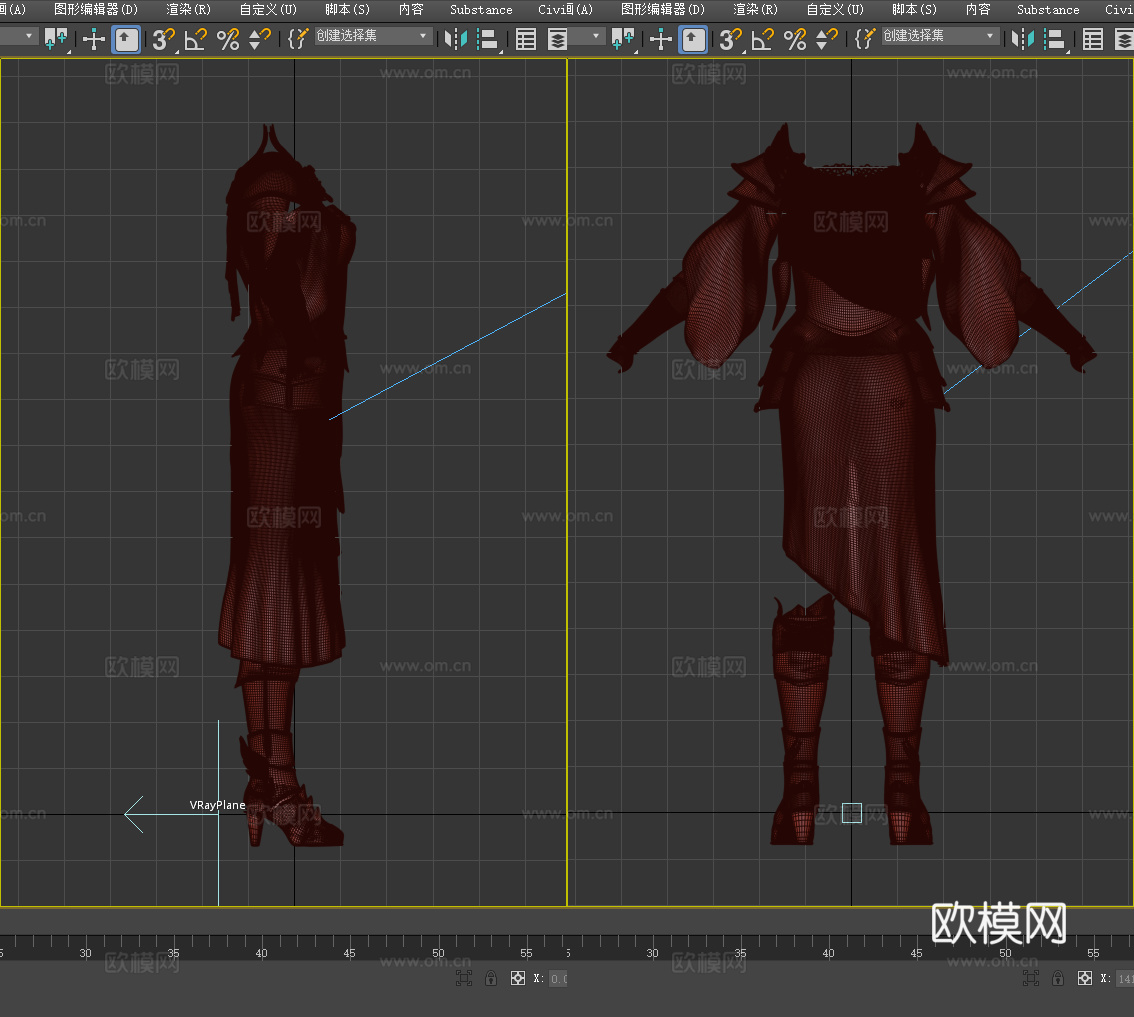Image resolution: width=1134 pixels, height=1017 pixels.
Task: Toggle Percent Snap in side-view window
Action: 229,38
